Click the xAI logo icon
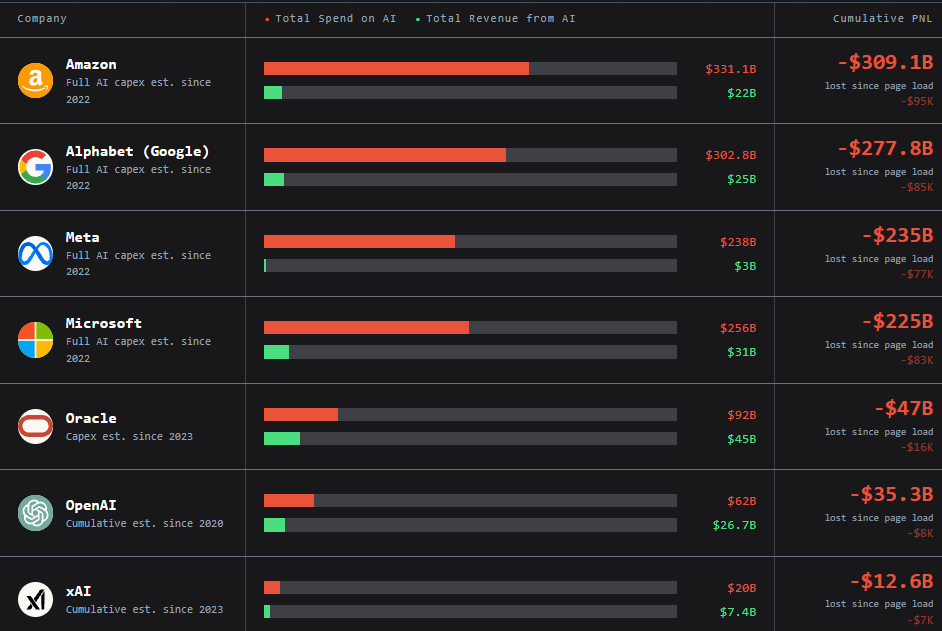Screen dimensions: 942x631 coord(35,599)
